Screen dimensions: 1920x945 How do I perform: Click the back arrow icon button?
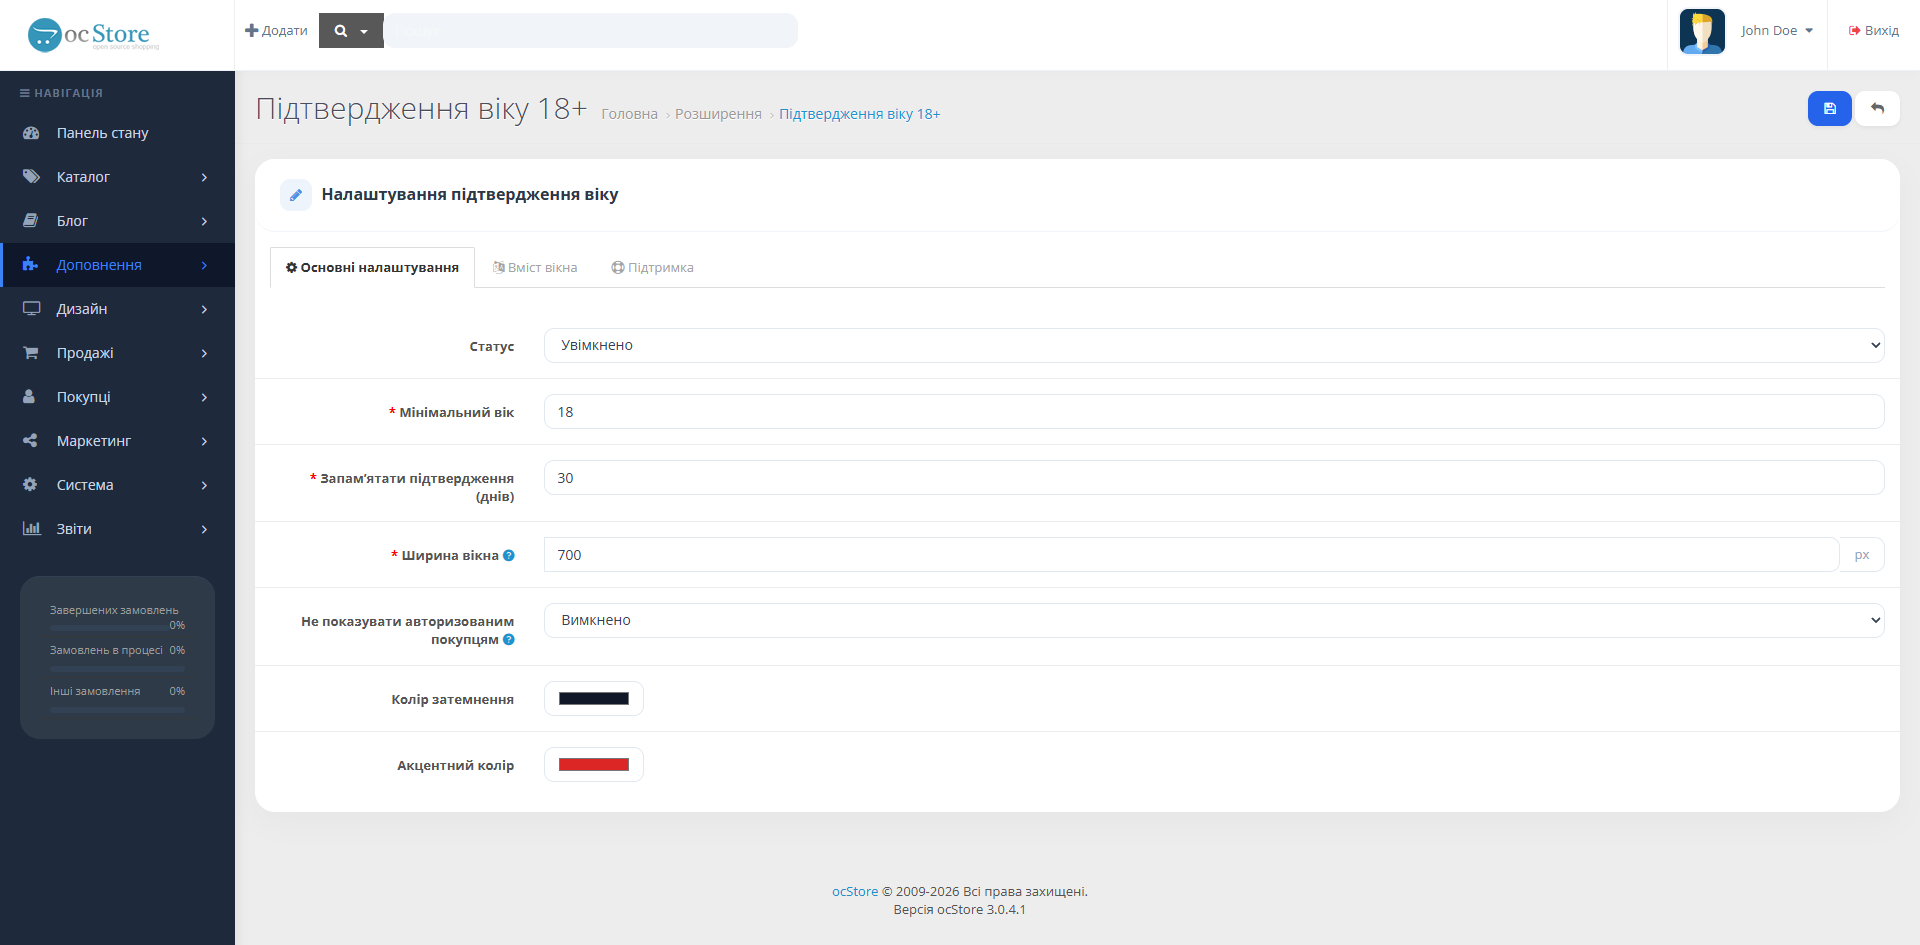click(x=1877, y=108)
